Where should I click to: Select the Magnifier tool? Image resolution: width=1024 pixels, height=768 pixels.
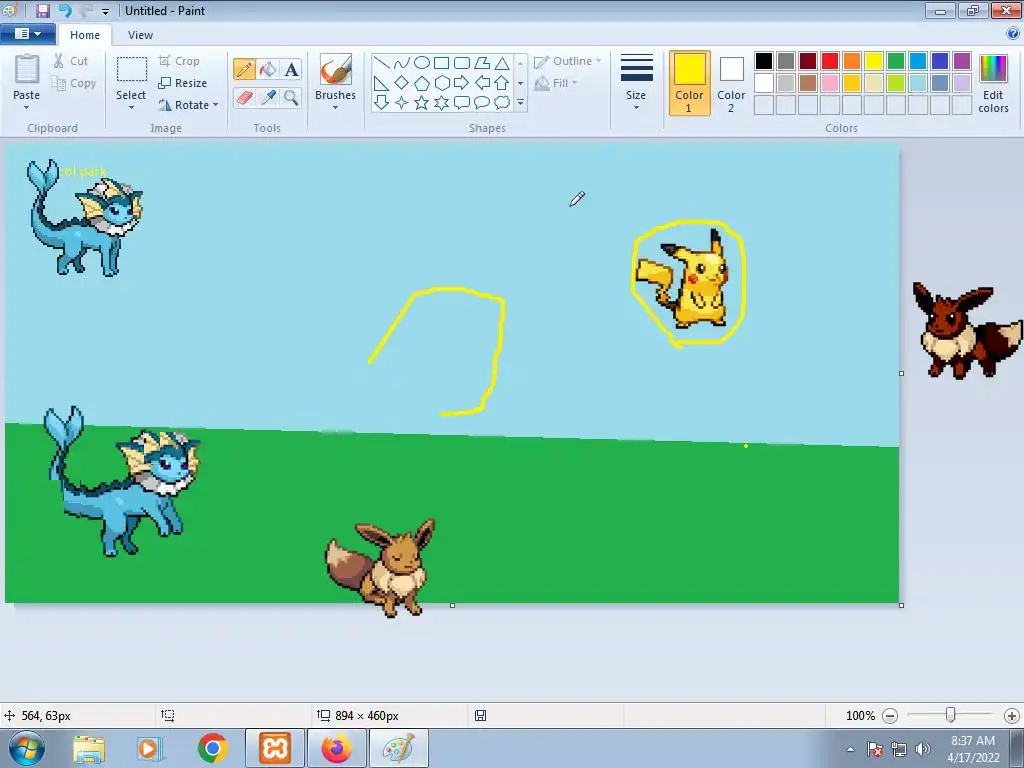tap(291, 98)
